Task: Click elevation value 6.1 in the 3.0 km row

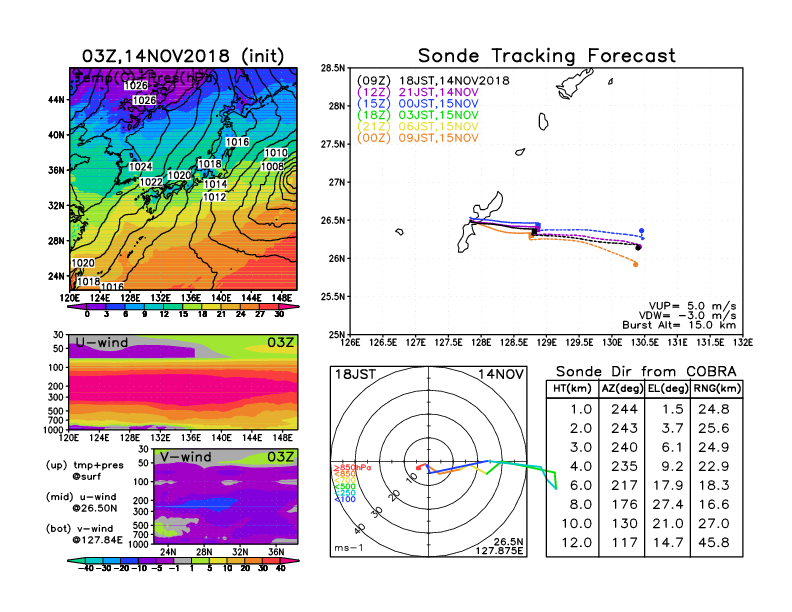Action: (x=672, y=447)
